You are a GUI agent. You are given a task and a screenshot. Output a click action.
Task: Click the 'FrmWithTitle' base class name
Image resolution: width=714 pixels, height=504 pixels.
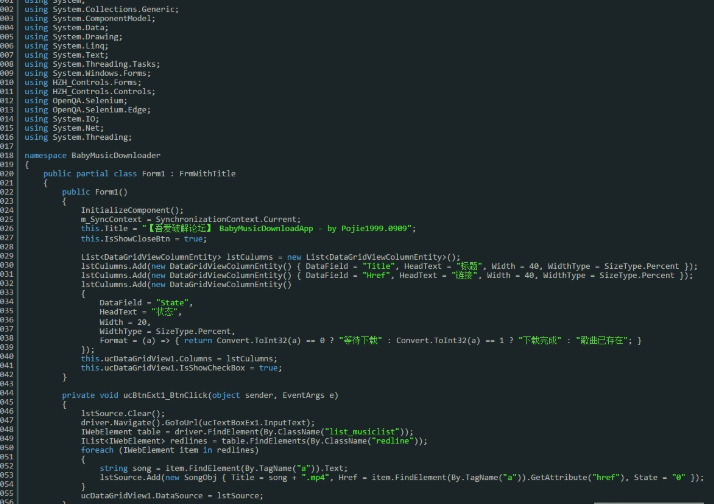(207, 173)
